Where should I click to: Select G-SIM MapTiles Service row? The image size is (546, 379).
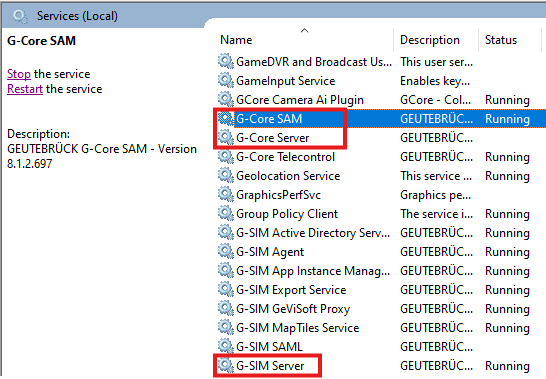pyautogui.click(x=381, y=327)
